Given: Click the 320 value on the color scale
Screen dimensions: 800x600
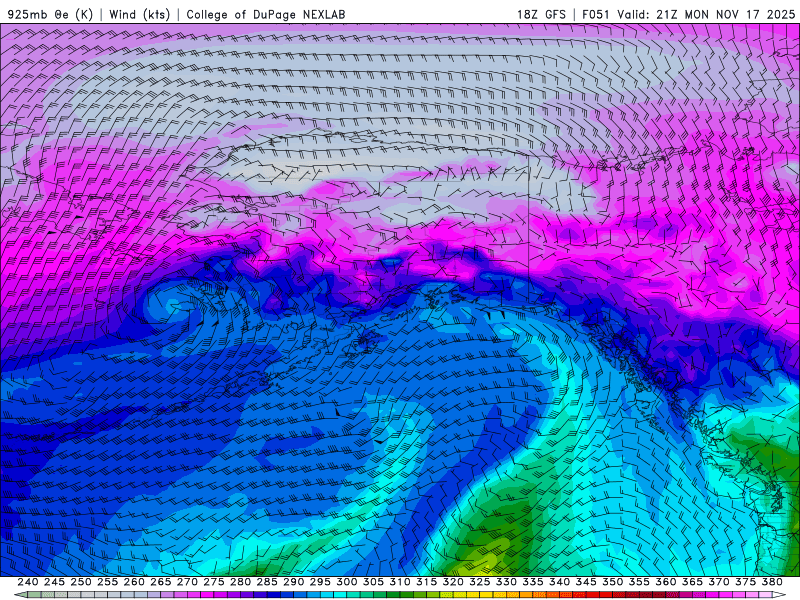Looking at the screenshot, I should coord(453,582).
